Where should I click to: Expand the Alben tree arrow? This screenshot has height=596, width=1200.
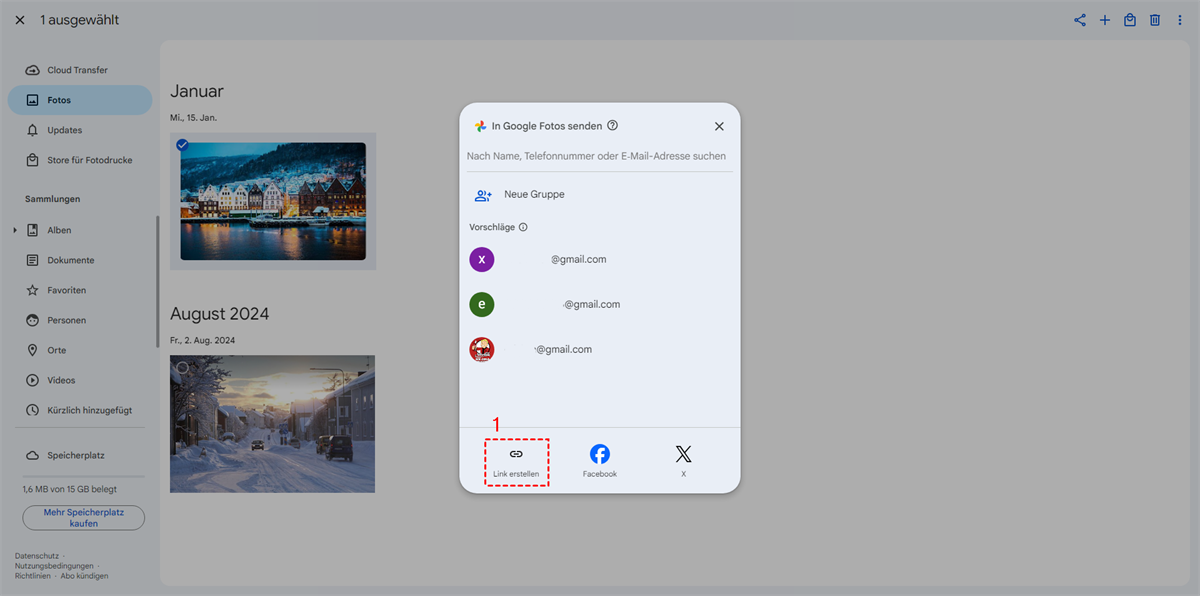[15, 231]
